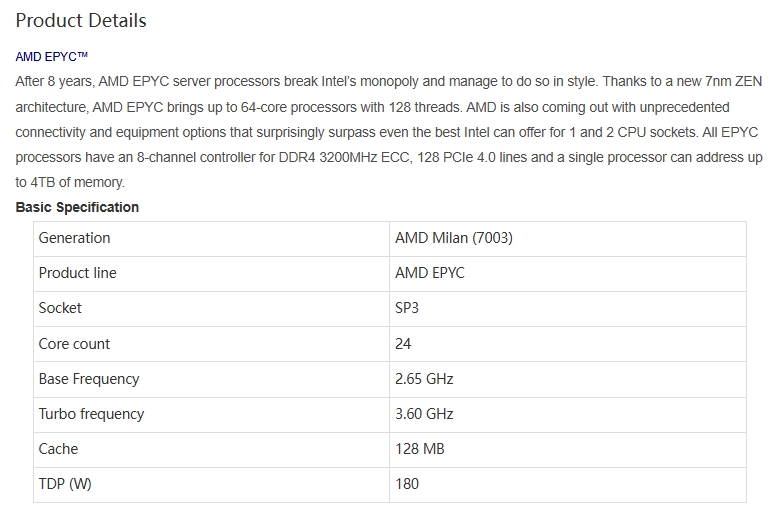Click the Basic Specification heading
The image size is (776, 512).
pos(77,207)
